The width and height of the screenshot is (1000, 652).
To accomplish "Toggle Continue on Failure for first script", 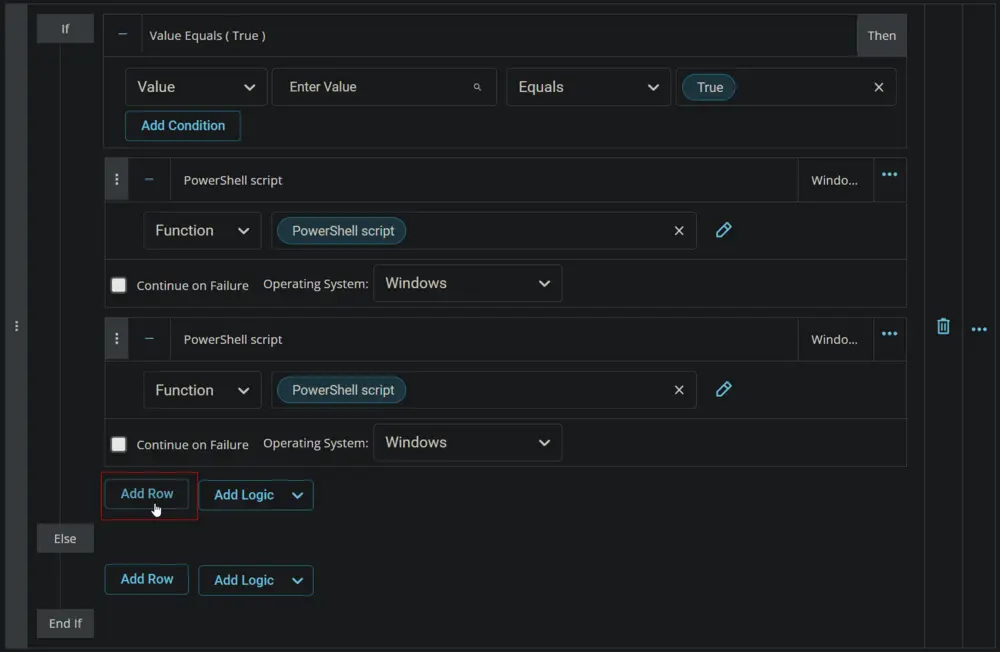I will click(119, 285).
